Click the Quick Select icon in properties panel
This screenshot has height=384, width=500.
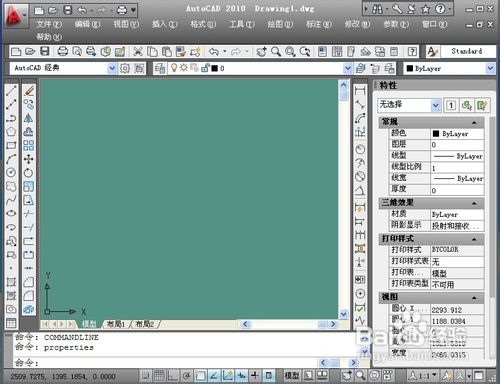coord(482,105)
